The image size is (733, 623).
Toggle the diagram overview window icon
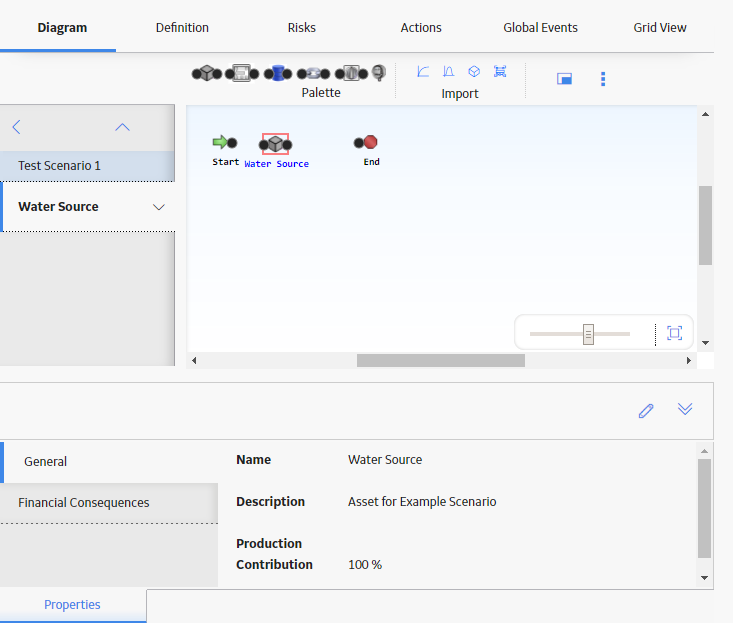564,79
